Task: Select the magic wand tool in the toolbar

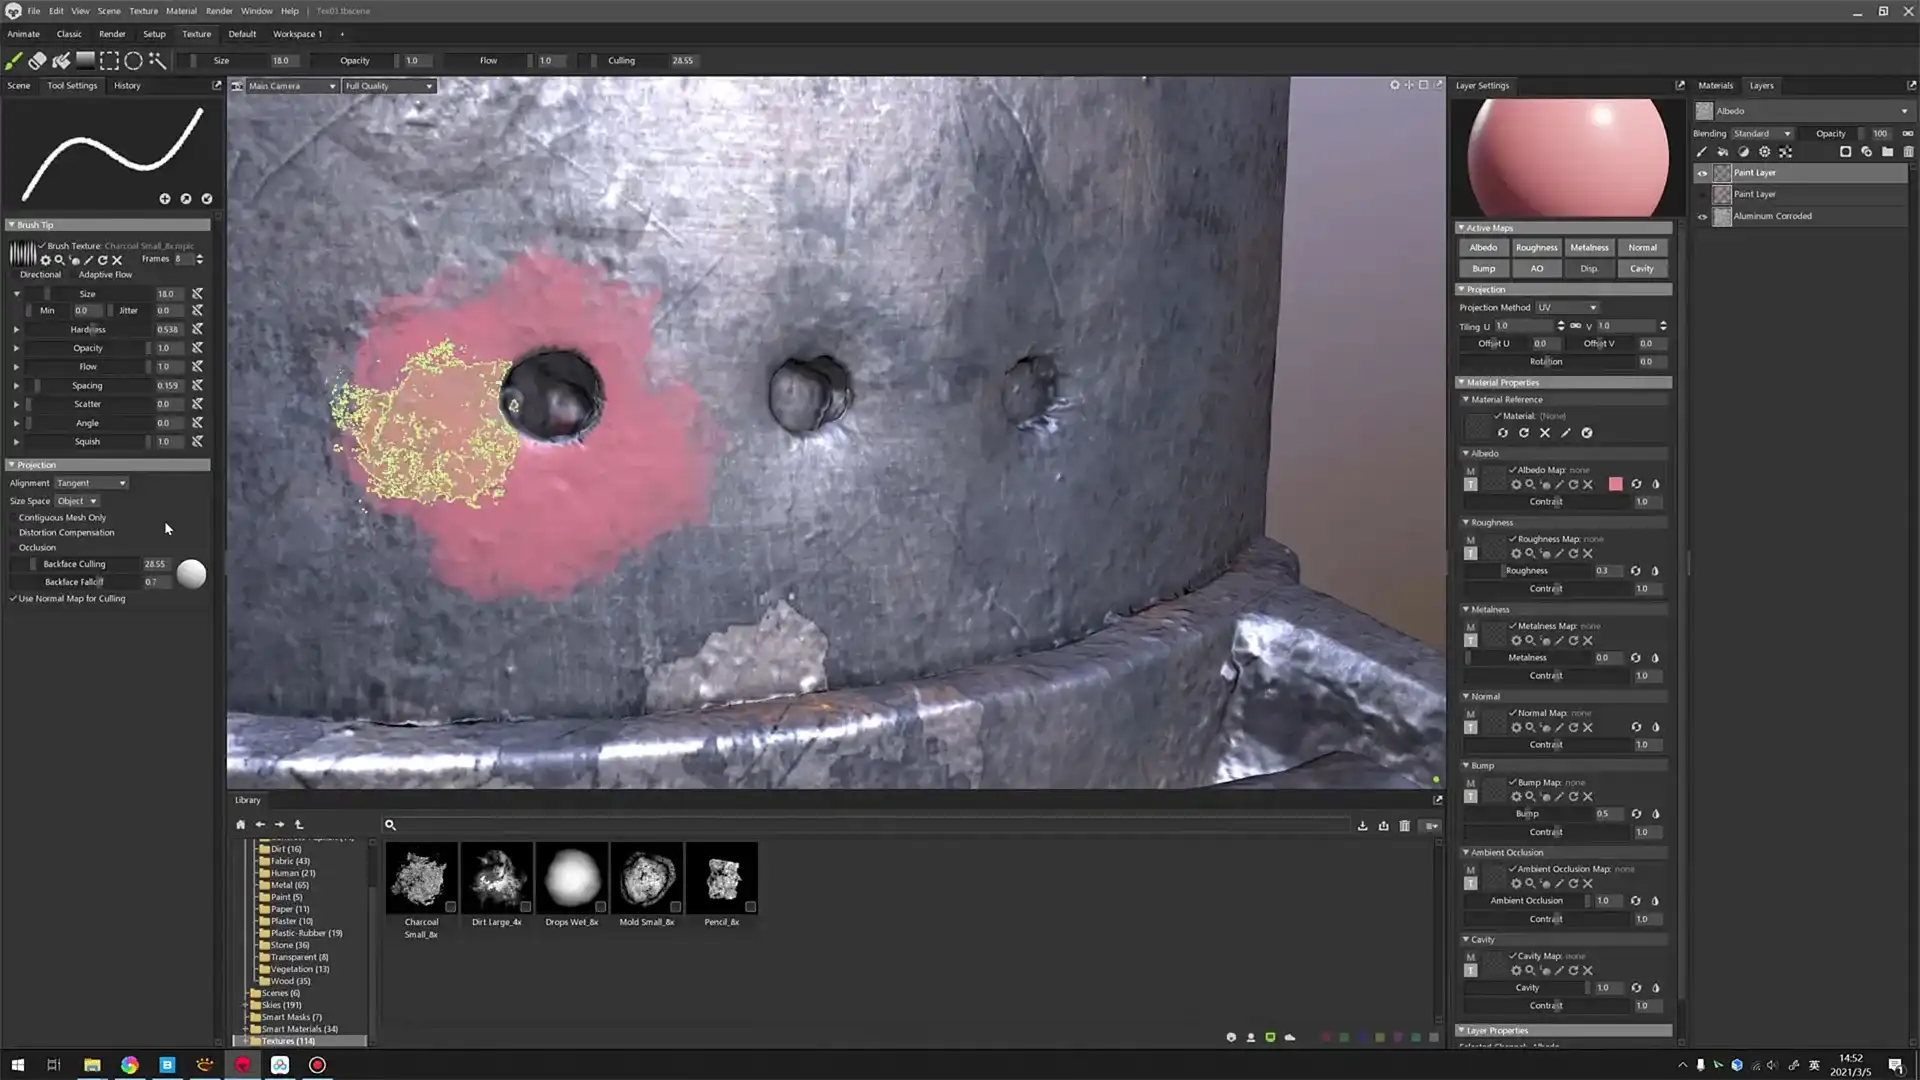Action: coord(158,60)
